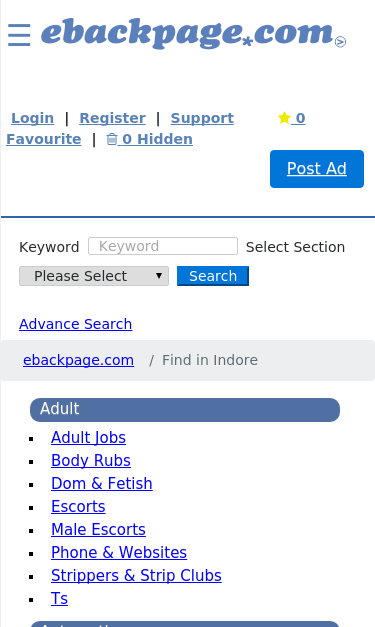
Task: Open the Login link
Action: coord(32,118)
